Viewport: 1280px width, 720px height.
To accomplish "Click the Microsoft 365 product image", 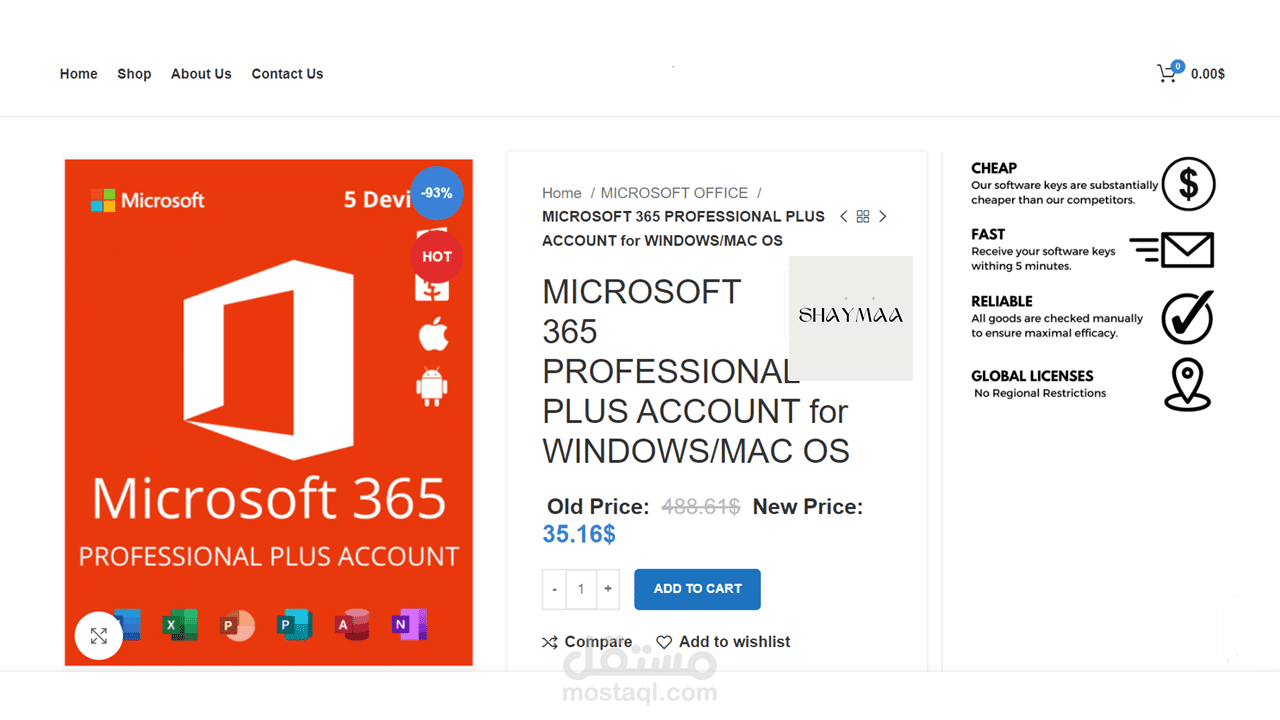I will [x=269, y=412].
